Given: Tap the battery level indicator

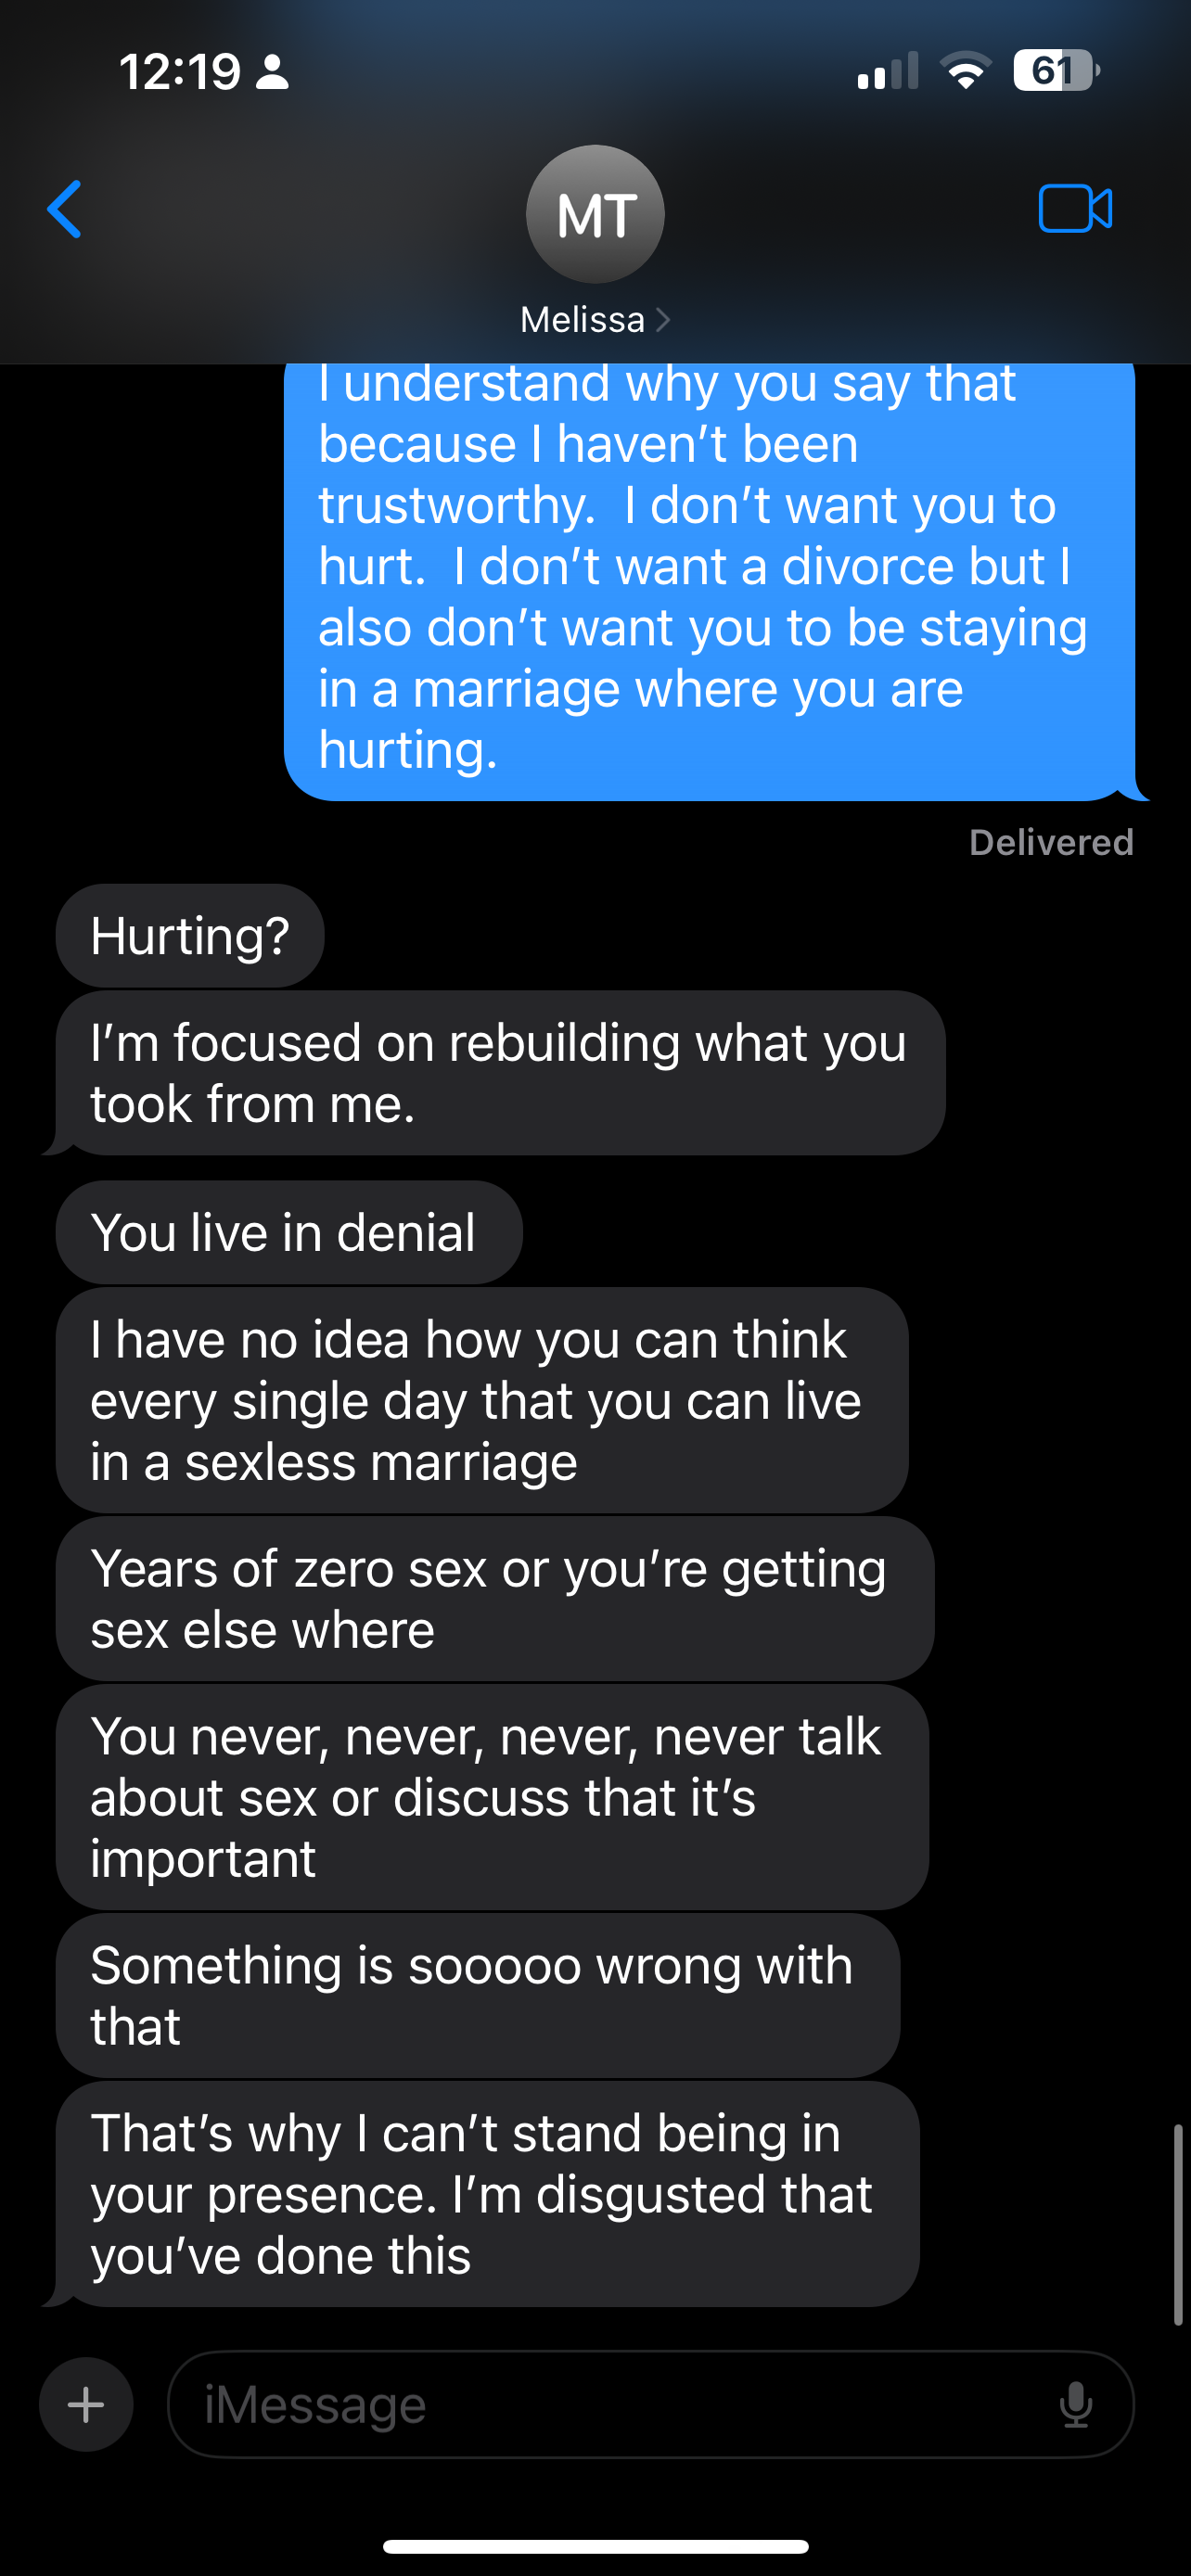Looking at the screenshot, I should (1055, 71).
